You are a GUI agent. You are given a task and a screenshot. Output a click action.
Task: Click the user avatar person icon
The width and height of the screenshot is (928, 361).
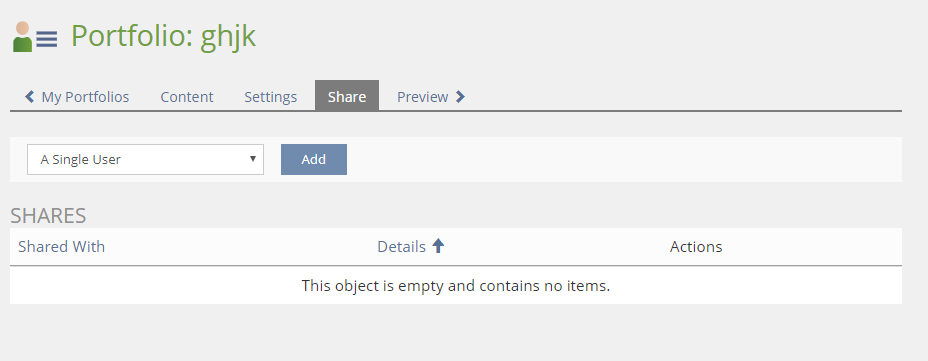22,37
